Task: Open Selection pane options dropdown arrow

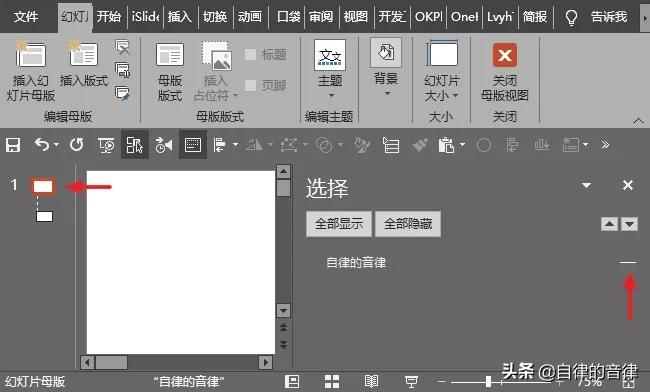Action: (x=586, y=185)
